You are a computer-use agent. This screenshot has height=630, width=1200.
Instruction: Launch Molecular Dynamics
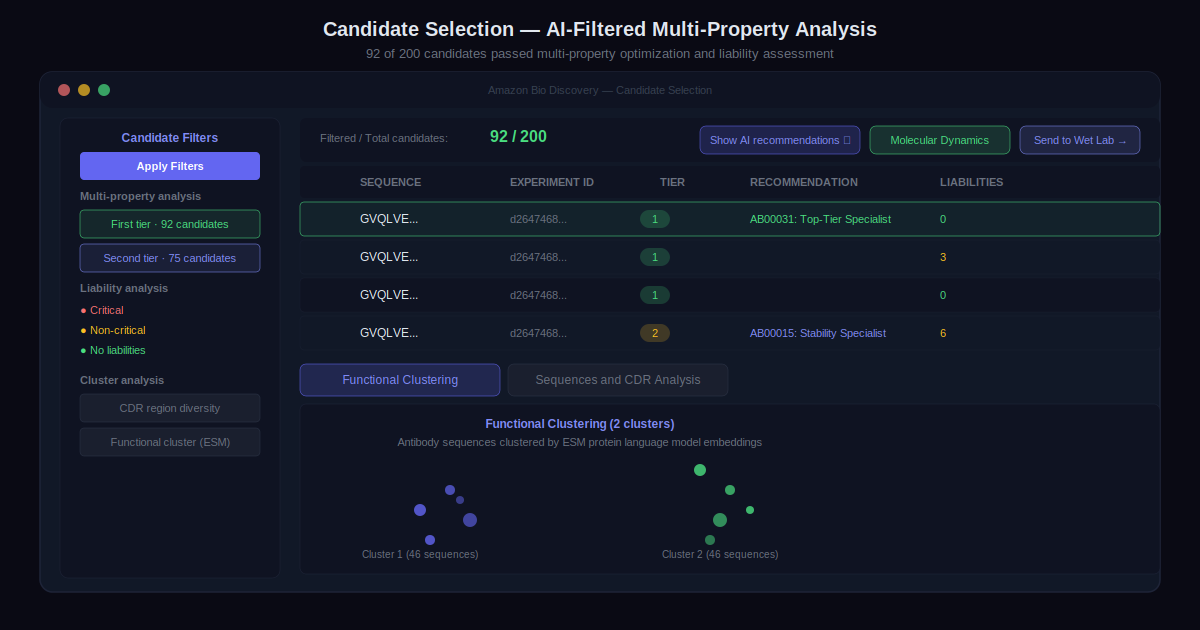[939, 140]
